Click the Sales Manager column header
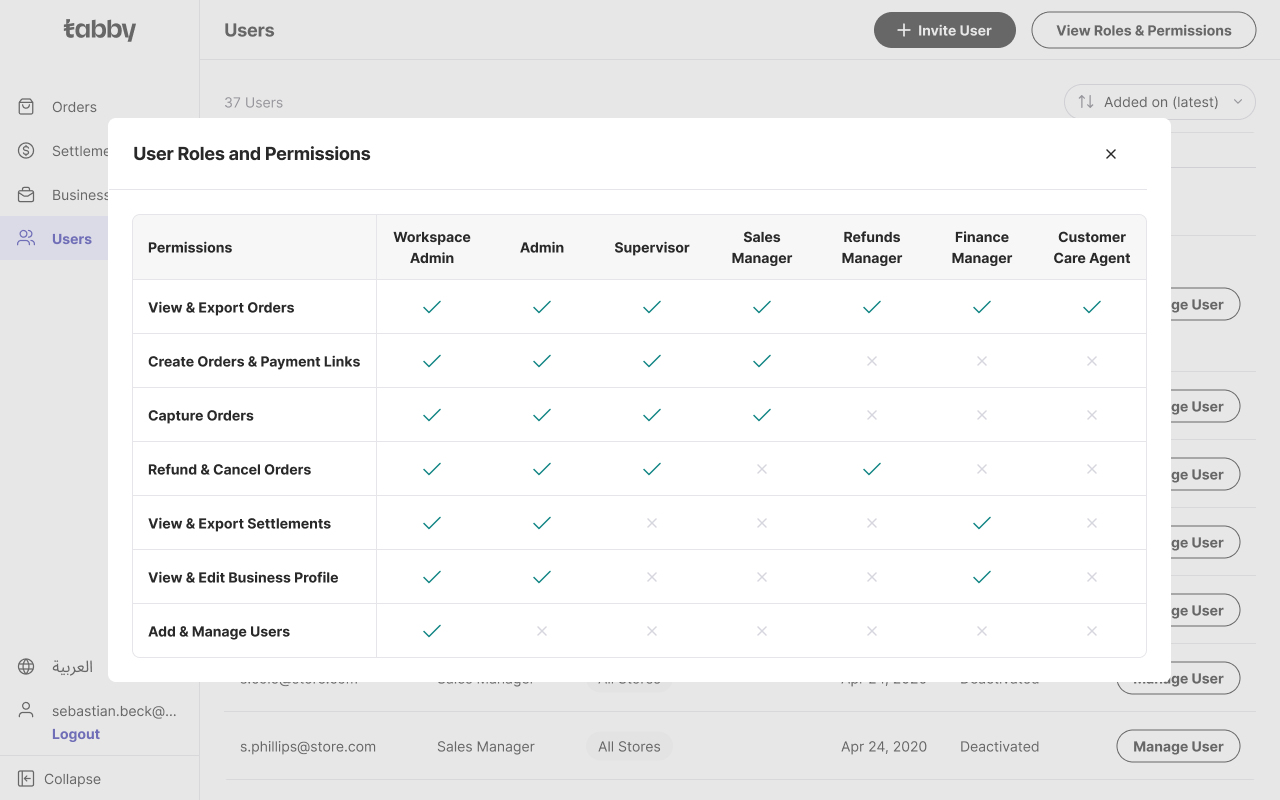 (x=762, y=247)
